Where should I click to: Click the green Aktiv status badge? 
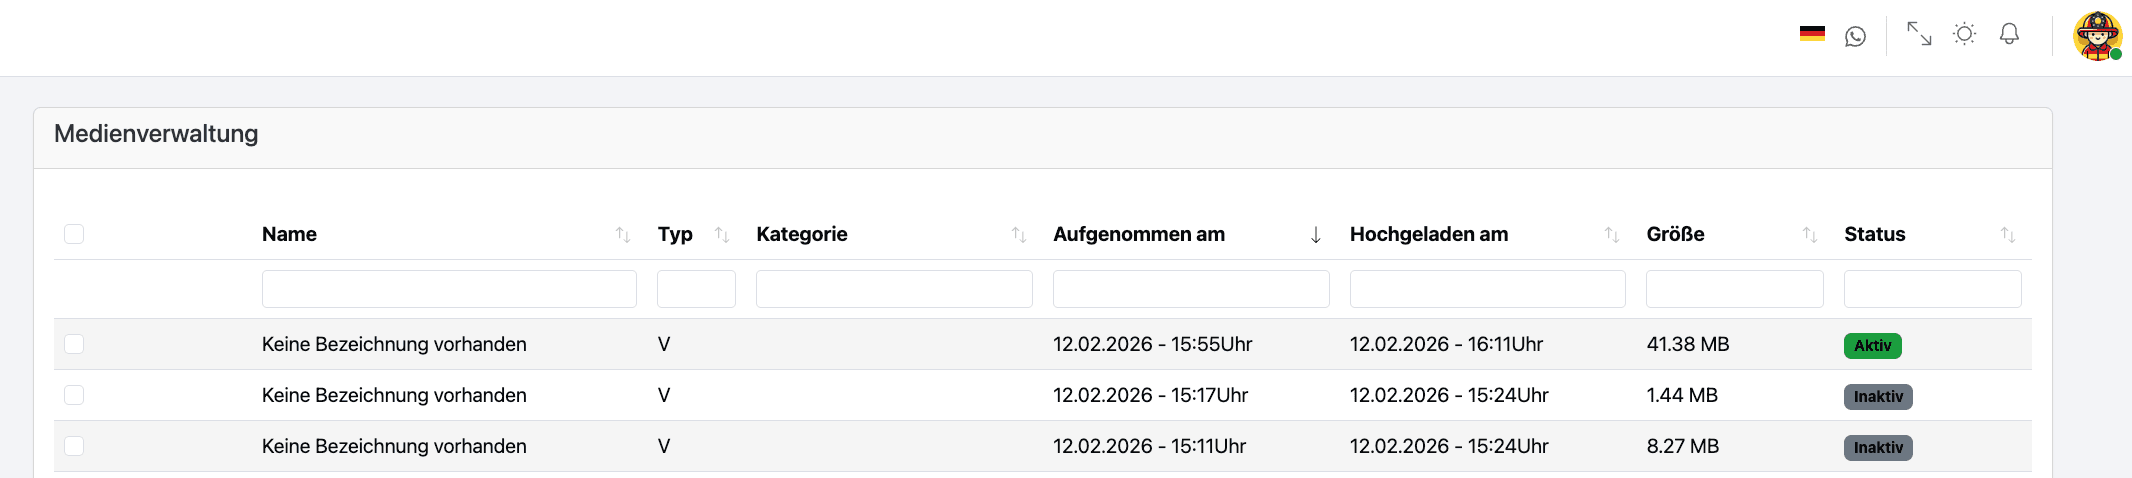[x=1872, y=346]
